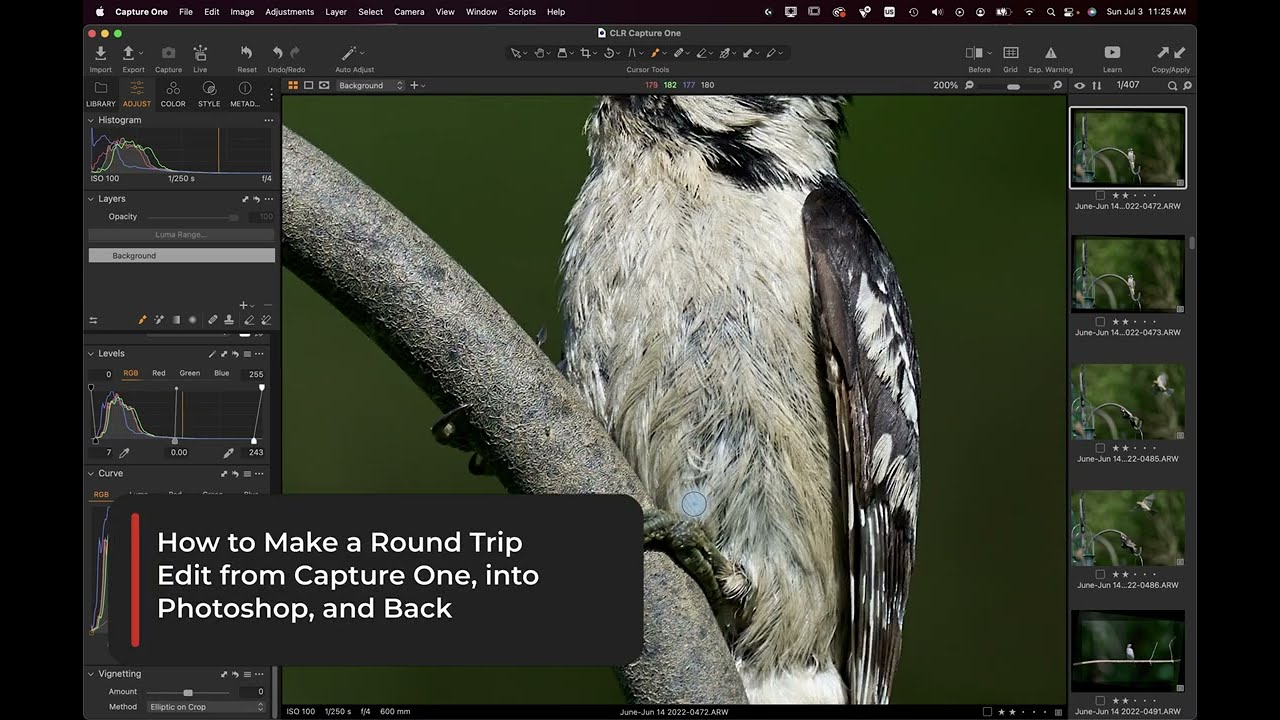This screenshot has width=1280, height=720.
Task: Select the Pan hand cursor tool
Action: coord(540,53)
